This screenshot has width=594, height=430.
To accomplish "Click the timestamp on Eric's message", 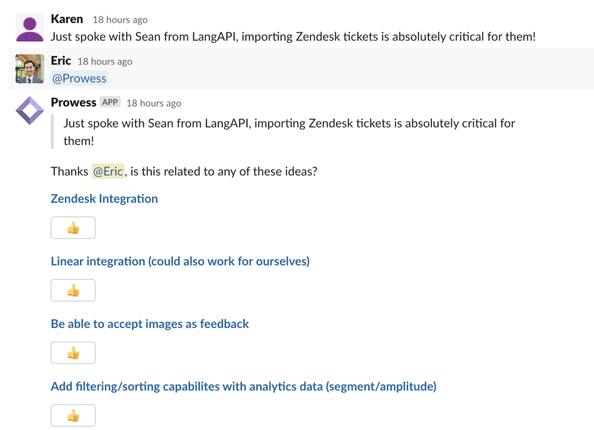I will pyautogui.click(x=105, y=61).
